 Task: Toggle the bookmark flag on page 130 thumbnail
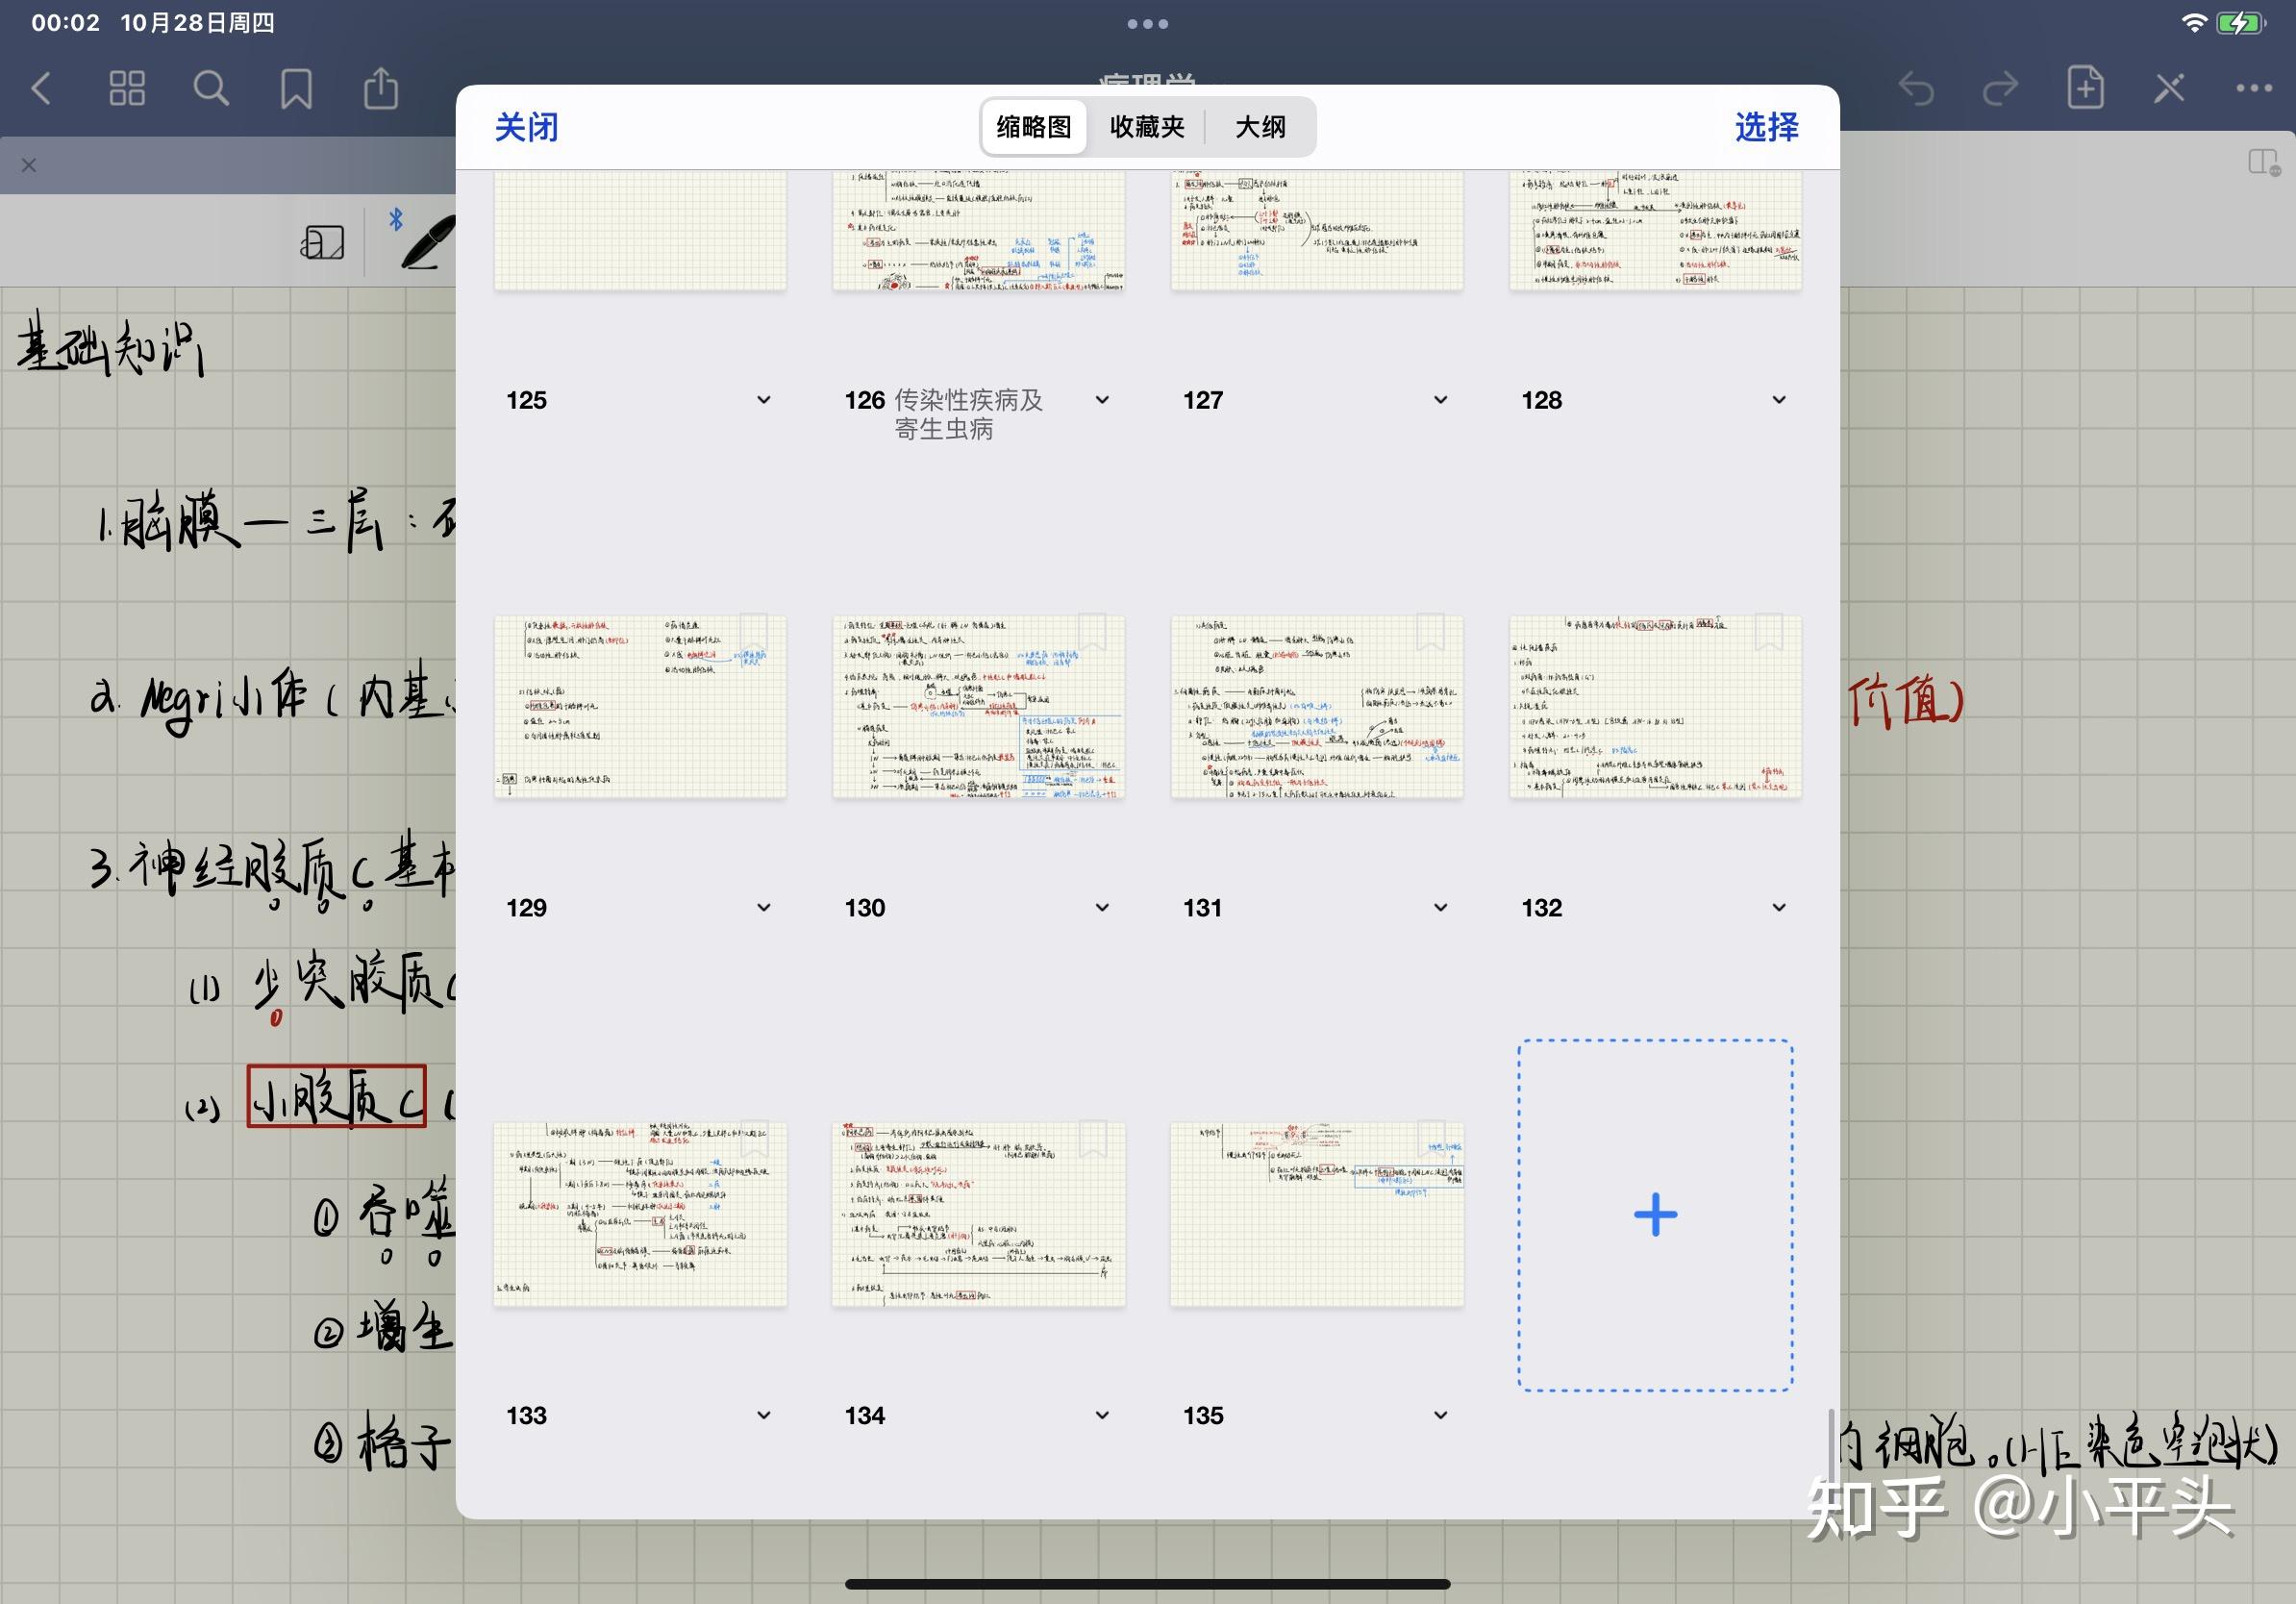point(1094,632)
